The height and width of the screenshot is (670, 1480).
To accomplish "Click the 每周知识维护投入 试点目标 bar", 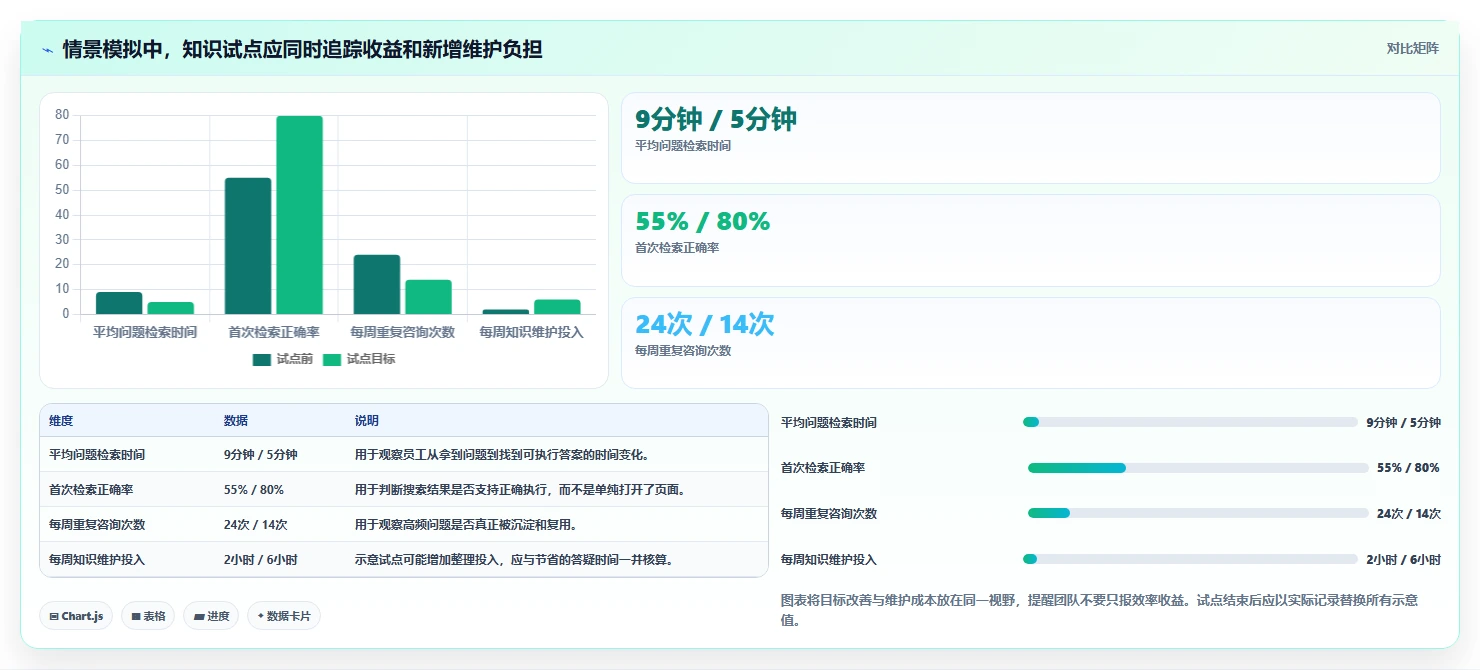I will (x=557, y=307).
